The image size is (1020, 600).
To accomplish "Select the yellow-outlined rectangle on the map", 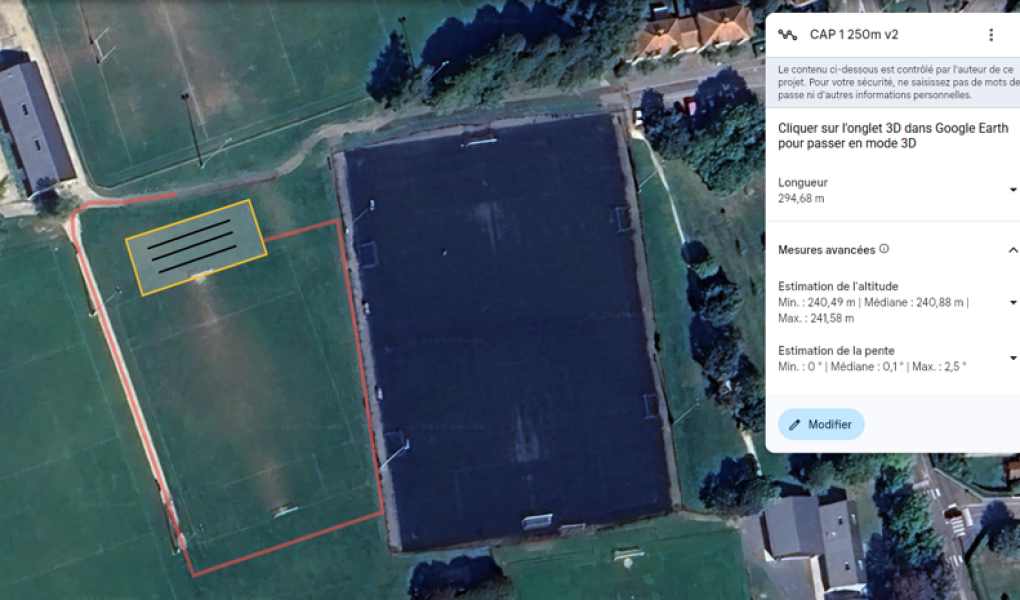I will click(196, 247).
